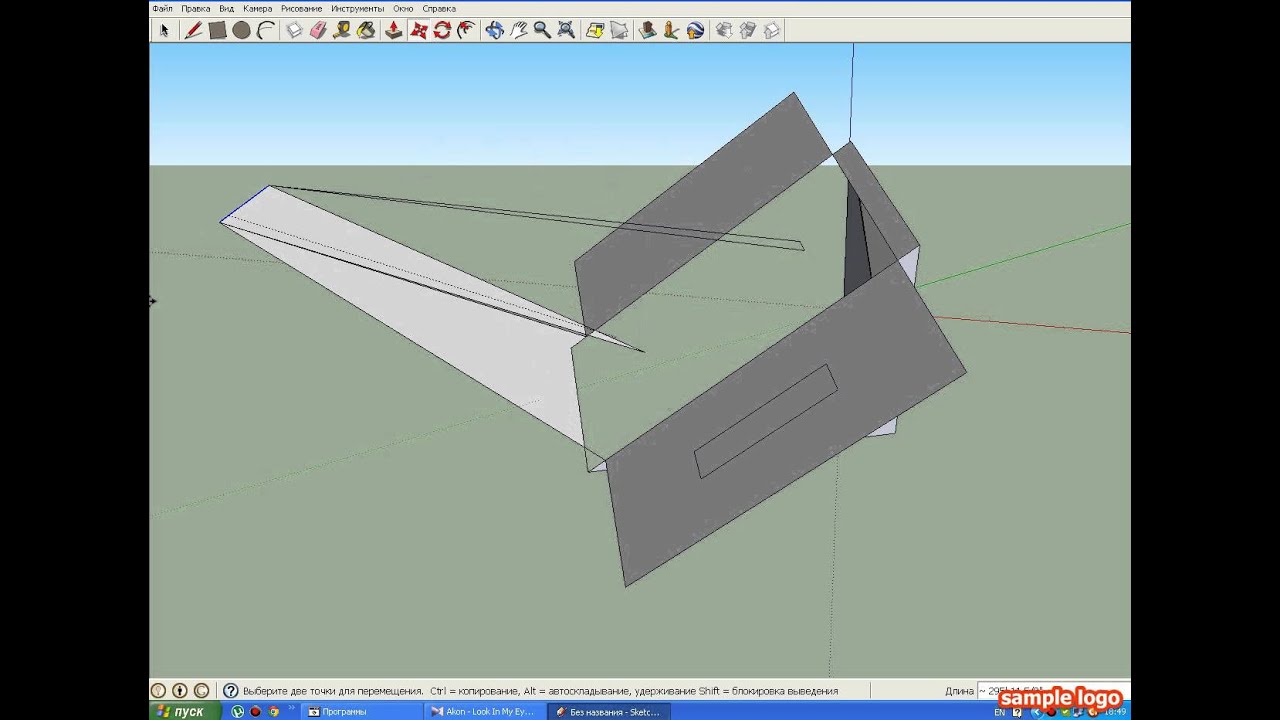This screenshot has height=720, width=1280.
Task: Select the Push/Pull tool
Action: point(394,30)
